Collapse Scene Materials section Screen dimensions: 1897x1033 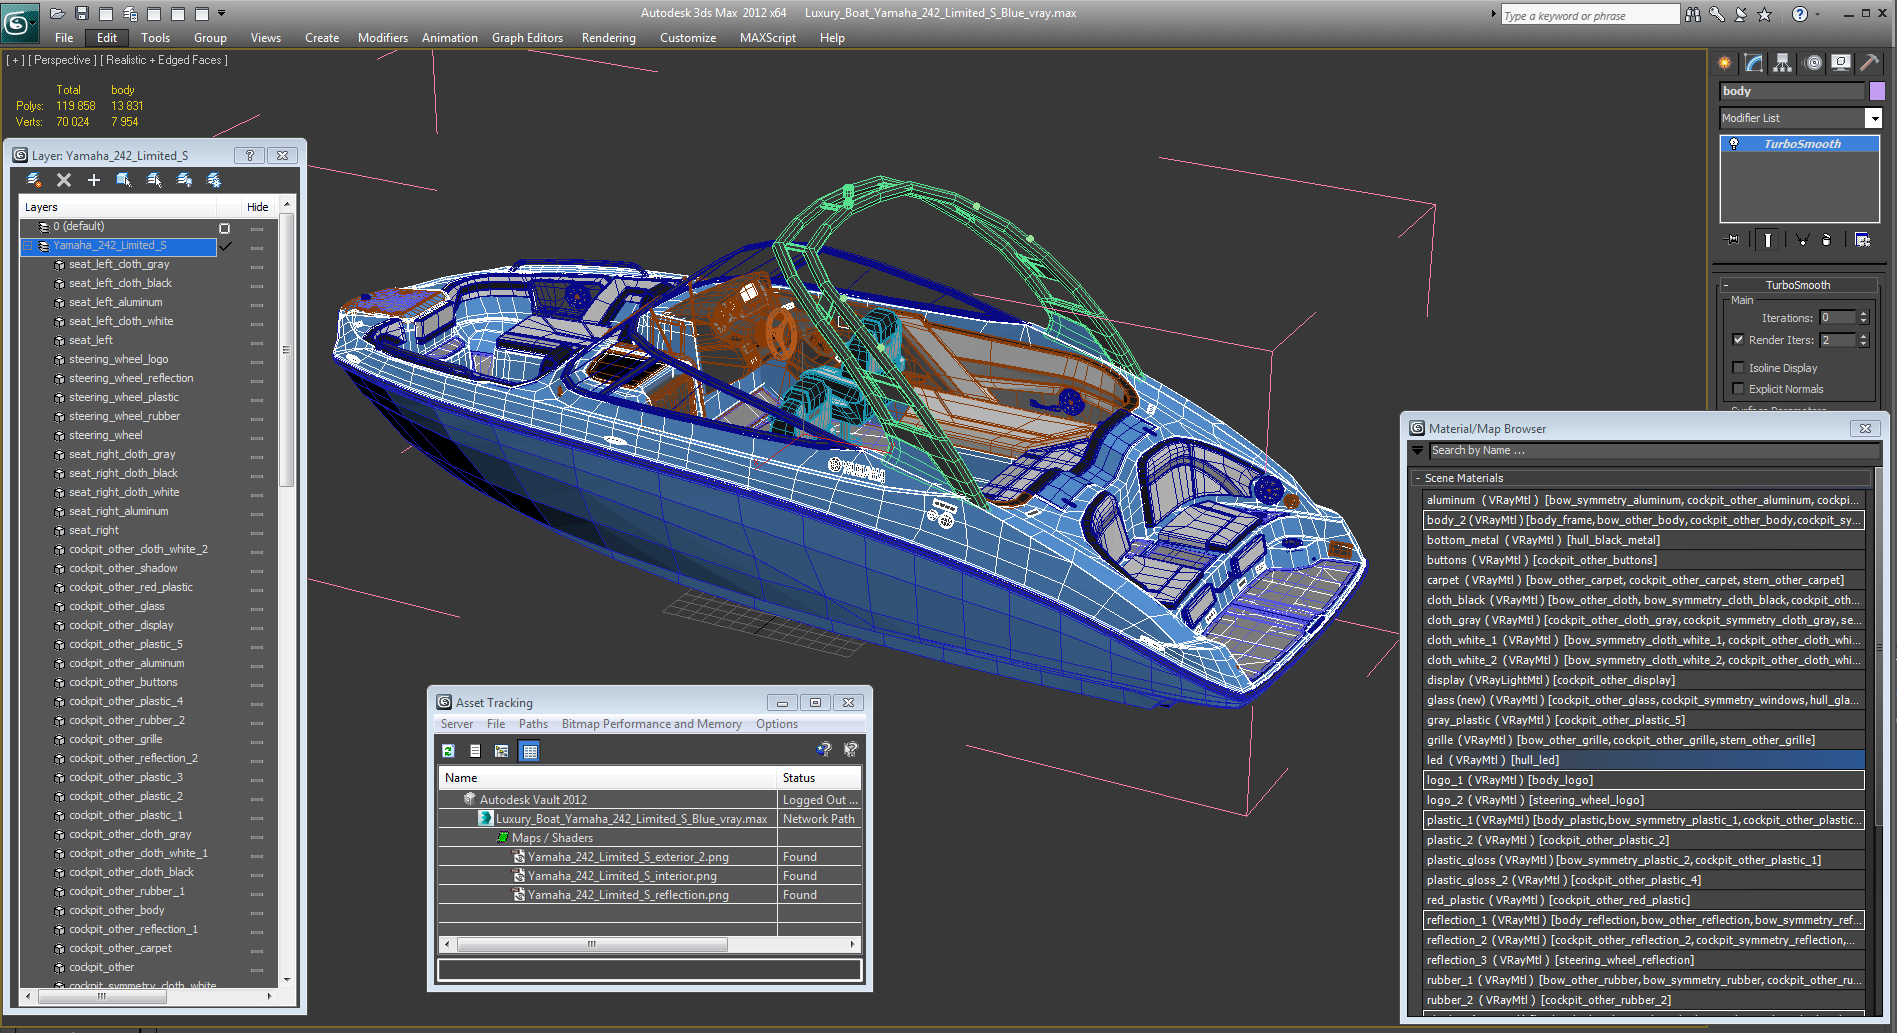click(x=1418, y=478)
